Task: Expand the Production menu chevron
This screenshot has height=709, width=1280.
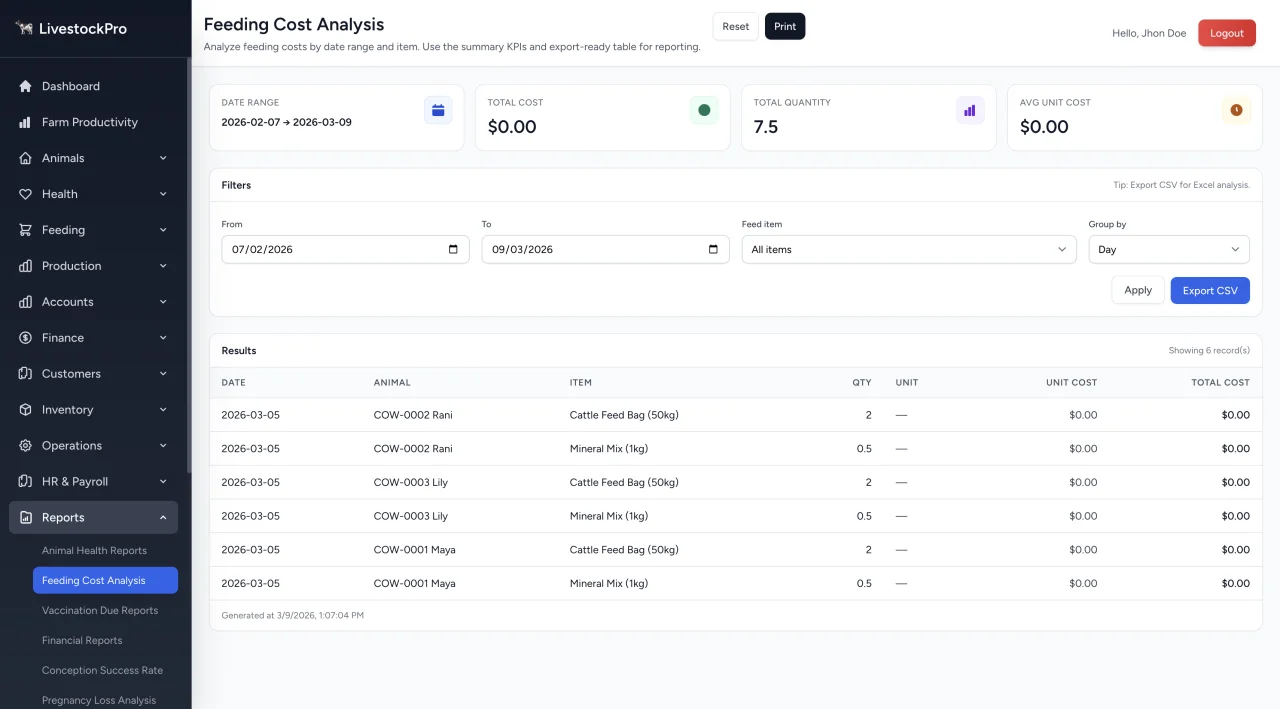Action: point(163,266)
